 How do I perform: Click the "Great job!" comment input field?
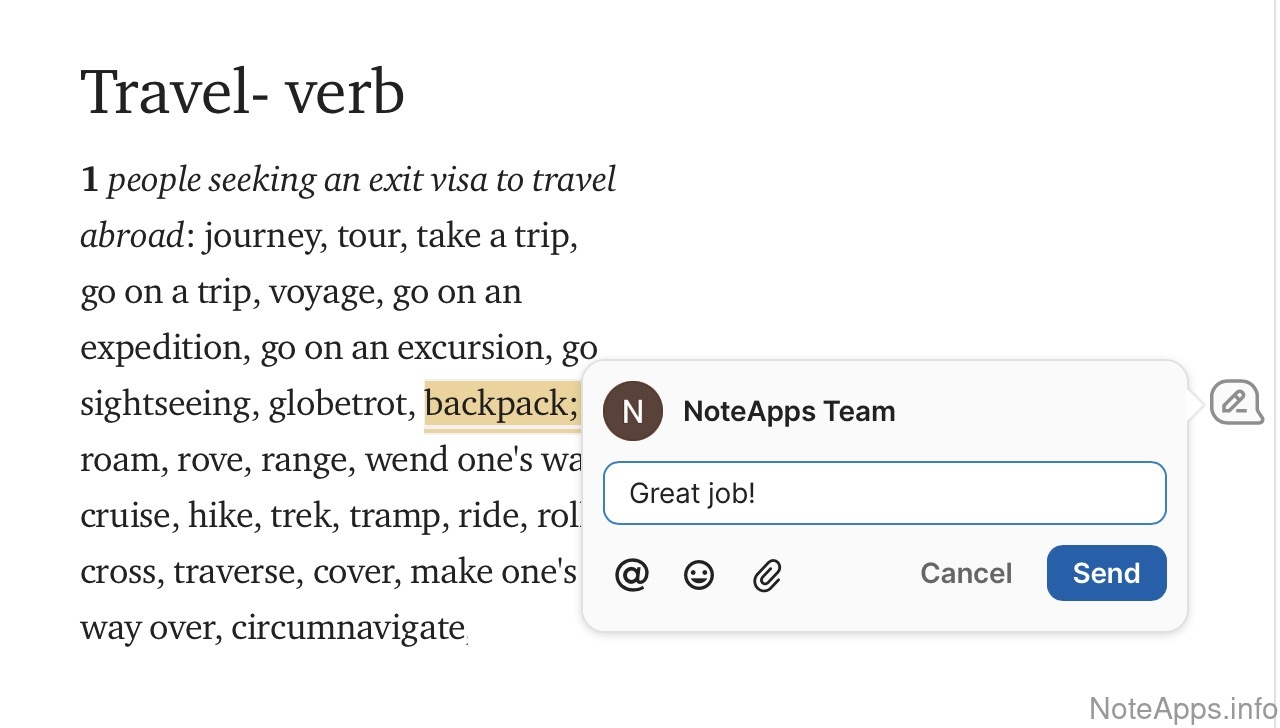[884, 493]
